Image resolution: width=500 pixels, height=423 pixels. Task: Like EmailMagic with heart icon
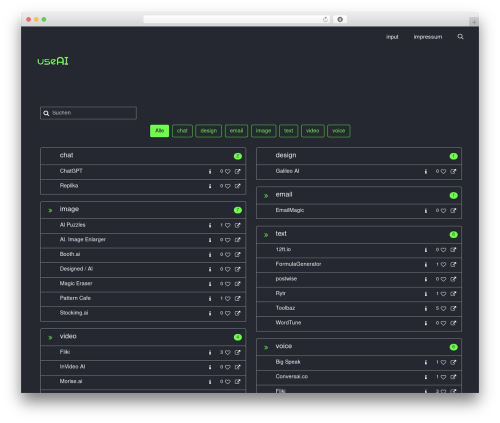click(x=443, y=211)
